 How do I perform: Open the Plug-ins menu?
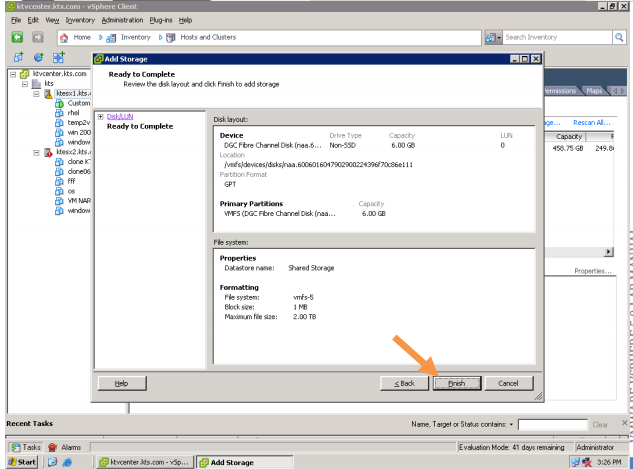pos(161,20)
